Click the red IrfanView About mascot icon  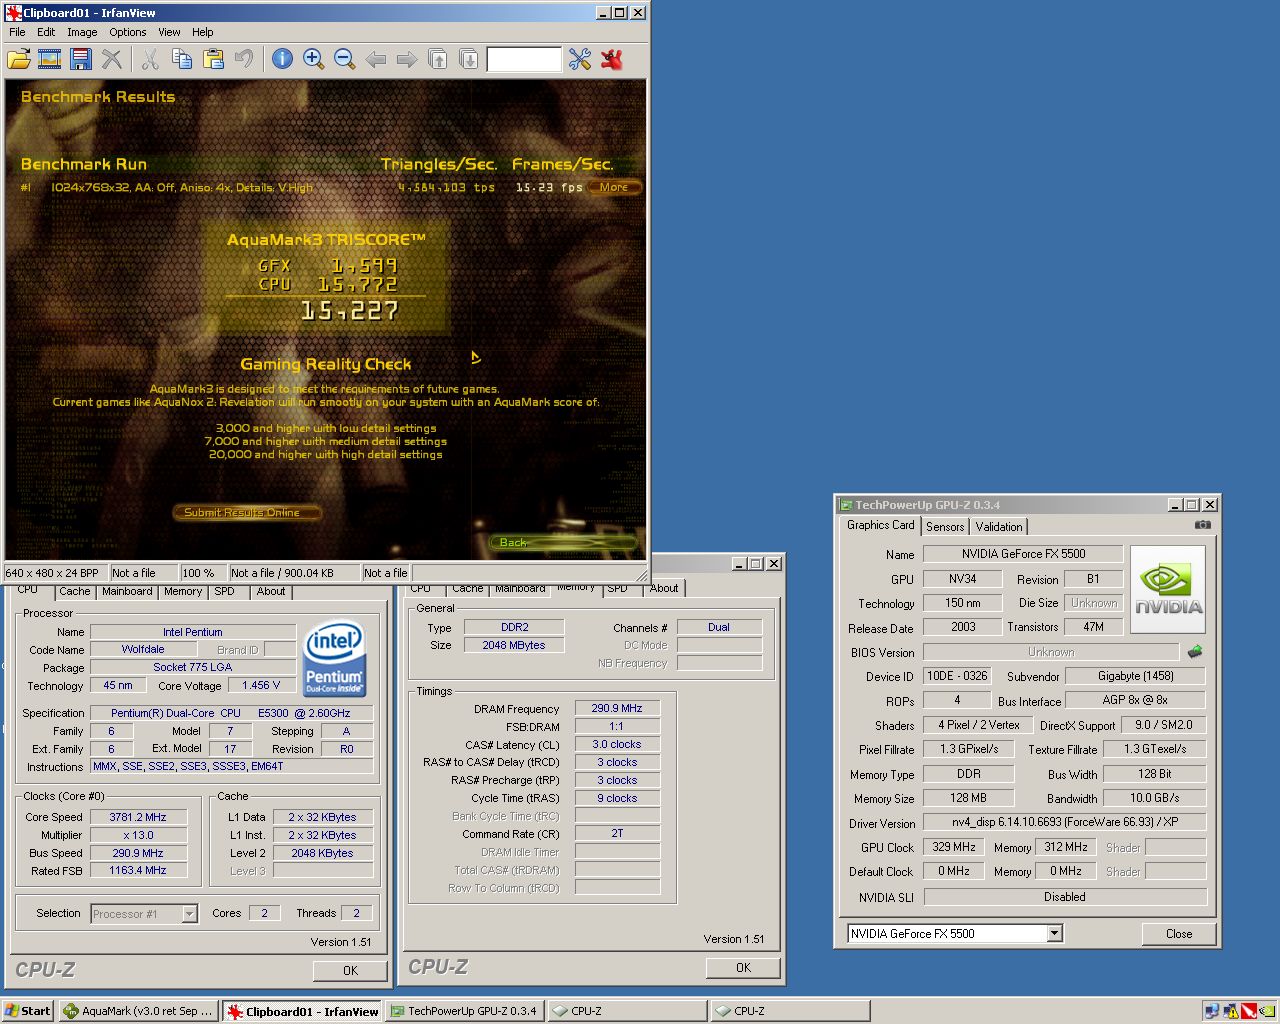tap(612, 59)
